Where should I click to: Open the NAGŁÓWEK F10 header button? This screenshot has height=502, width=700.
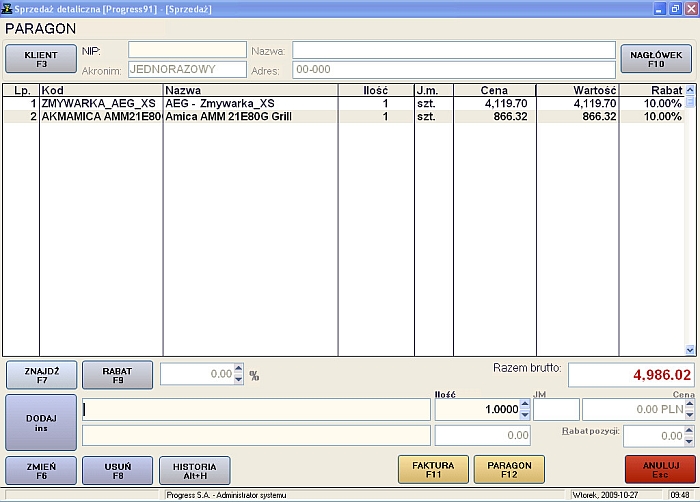tap(656, 59)
